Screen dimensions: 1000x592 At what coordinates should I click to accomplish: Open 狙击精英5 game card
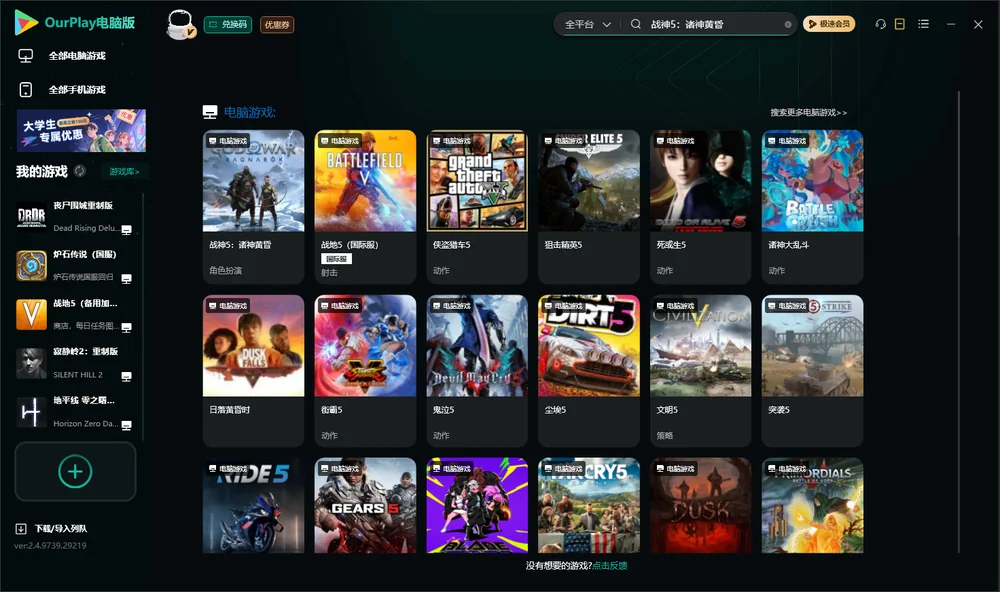(x=589, y=207)
